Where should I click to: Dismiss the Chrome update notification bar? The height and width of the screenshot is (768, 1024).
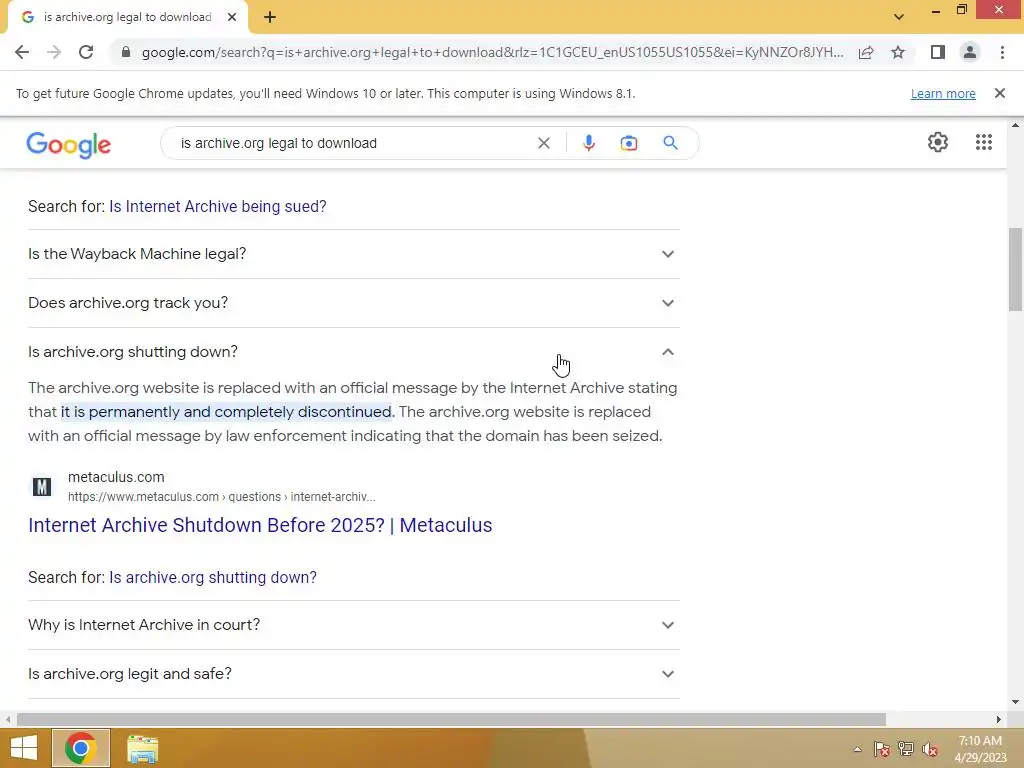tap(1000, 93)
